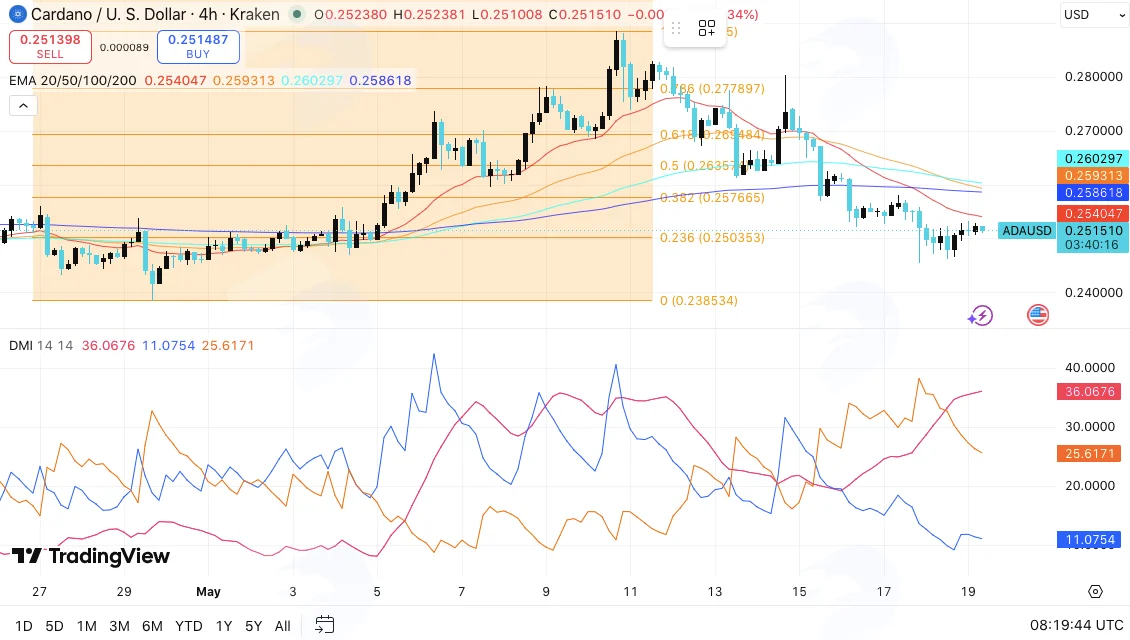Open the go-to-date calendar icon

[325, 625]
